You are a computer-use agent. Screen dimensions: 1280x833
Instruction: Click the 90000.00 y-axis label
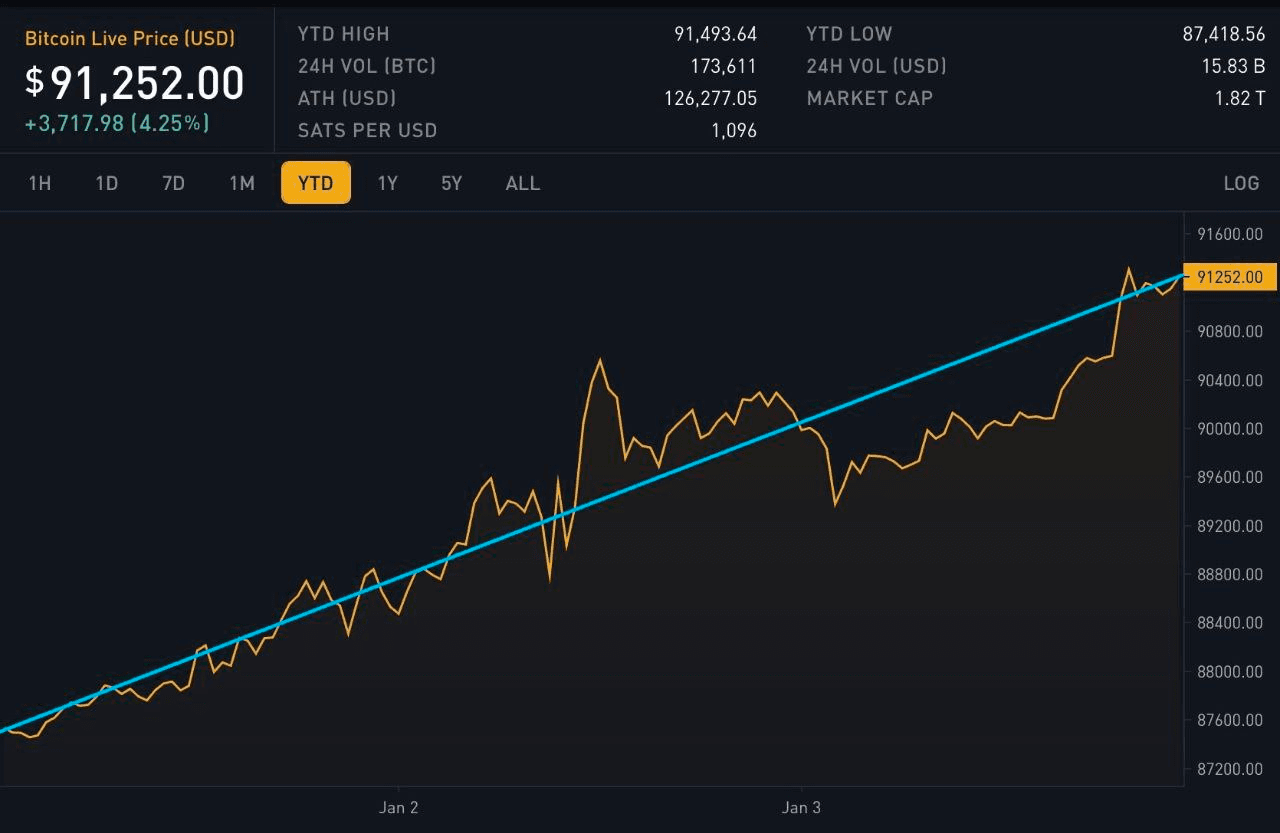1229,429
